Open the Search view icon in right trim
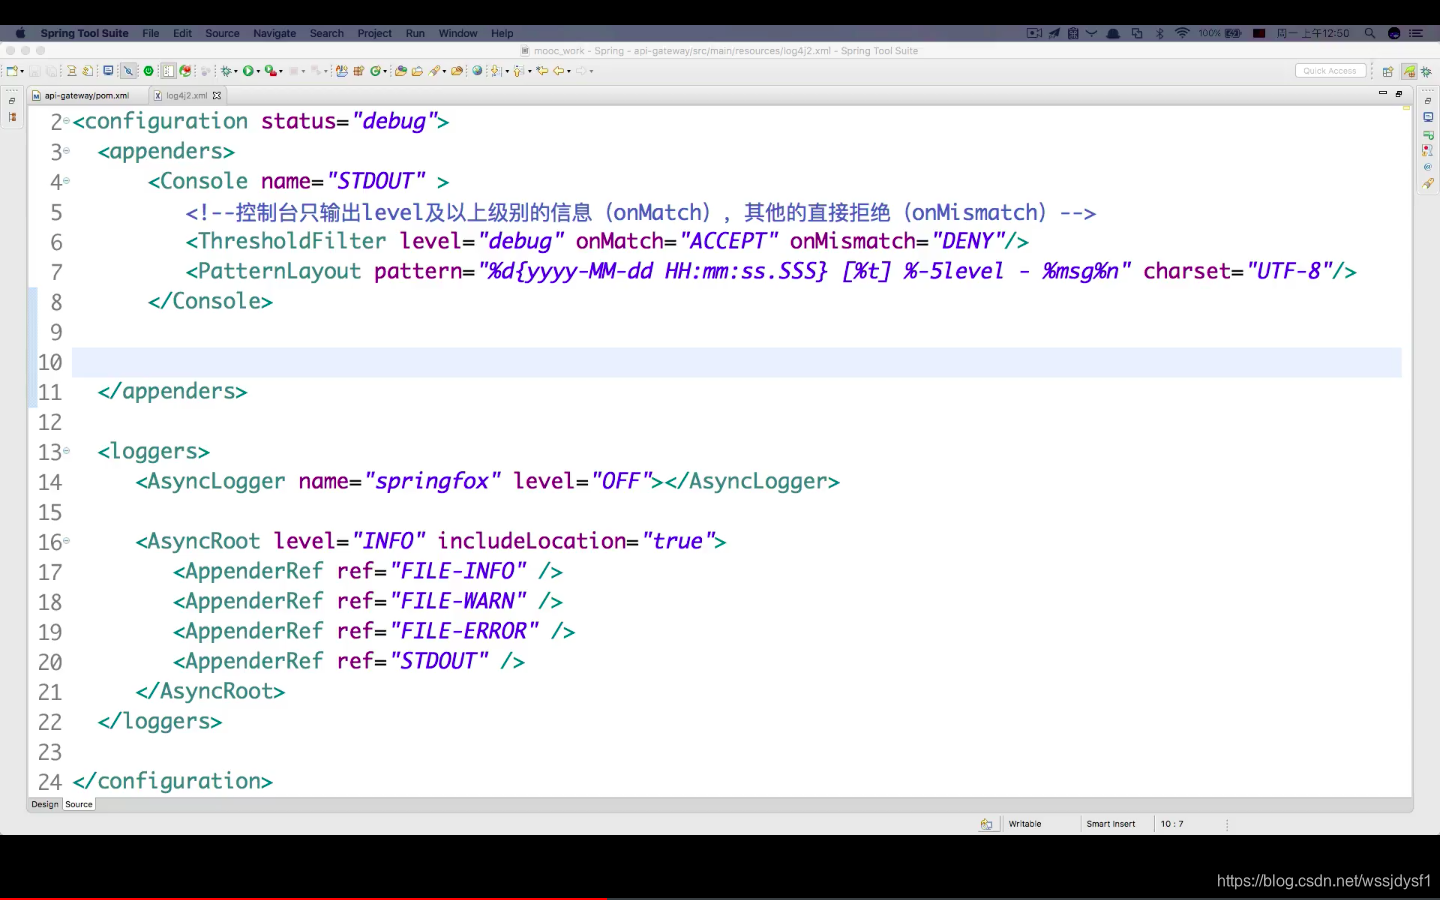Image resolution: width=1440 pixels, height=900 pixels. tap(1428, 184)
